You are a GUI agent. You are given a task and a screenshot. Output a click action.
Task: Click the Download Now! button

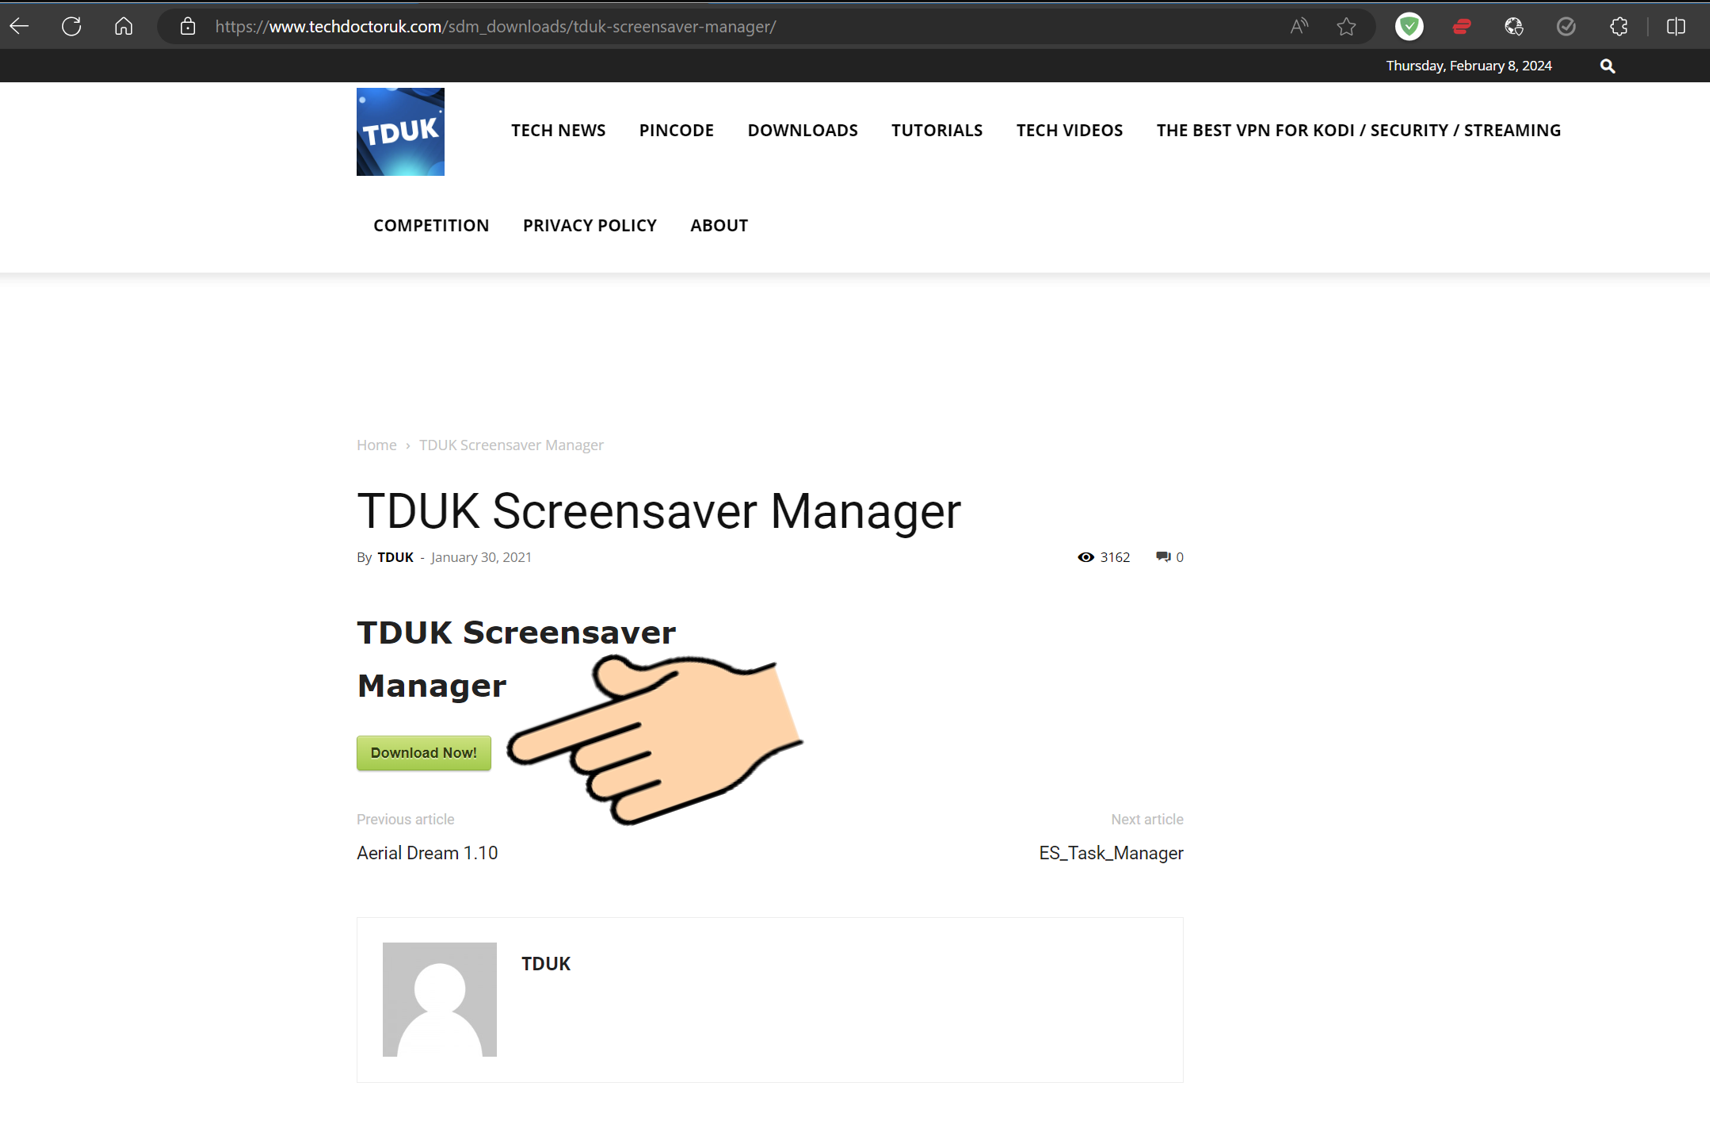coord(424,753)
